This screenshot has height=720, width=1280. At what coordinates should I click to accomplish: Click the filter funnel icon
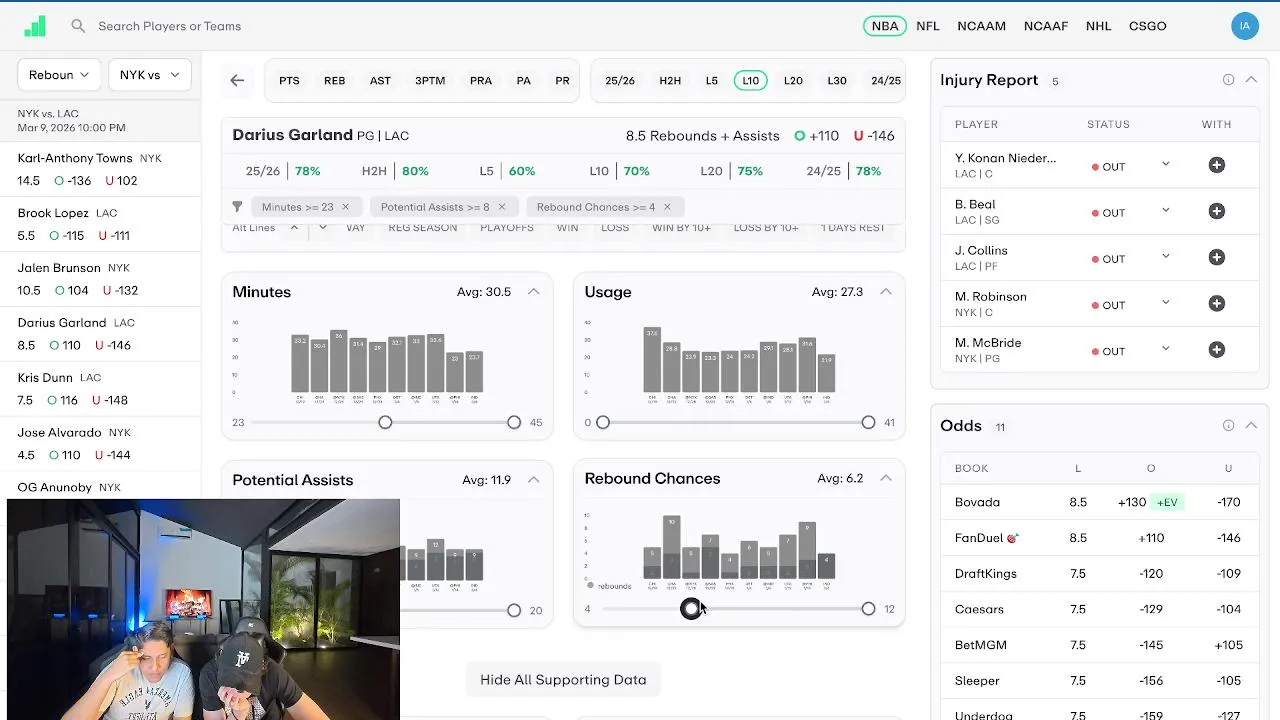click(x=237, y=207)
